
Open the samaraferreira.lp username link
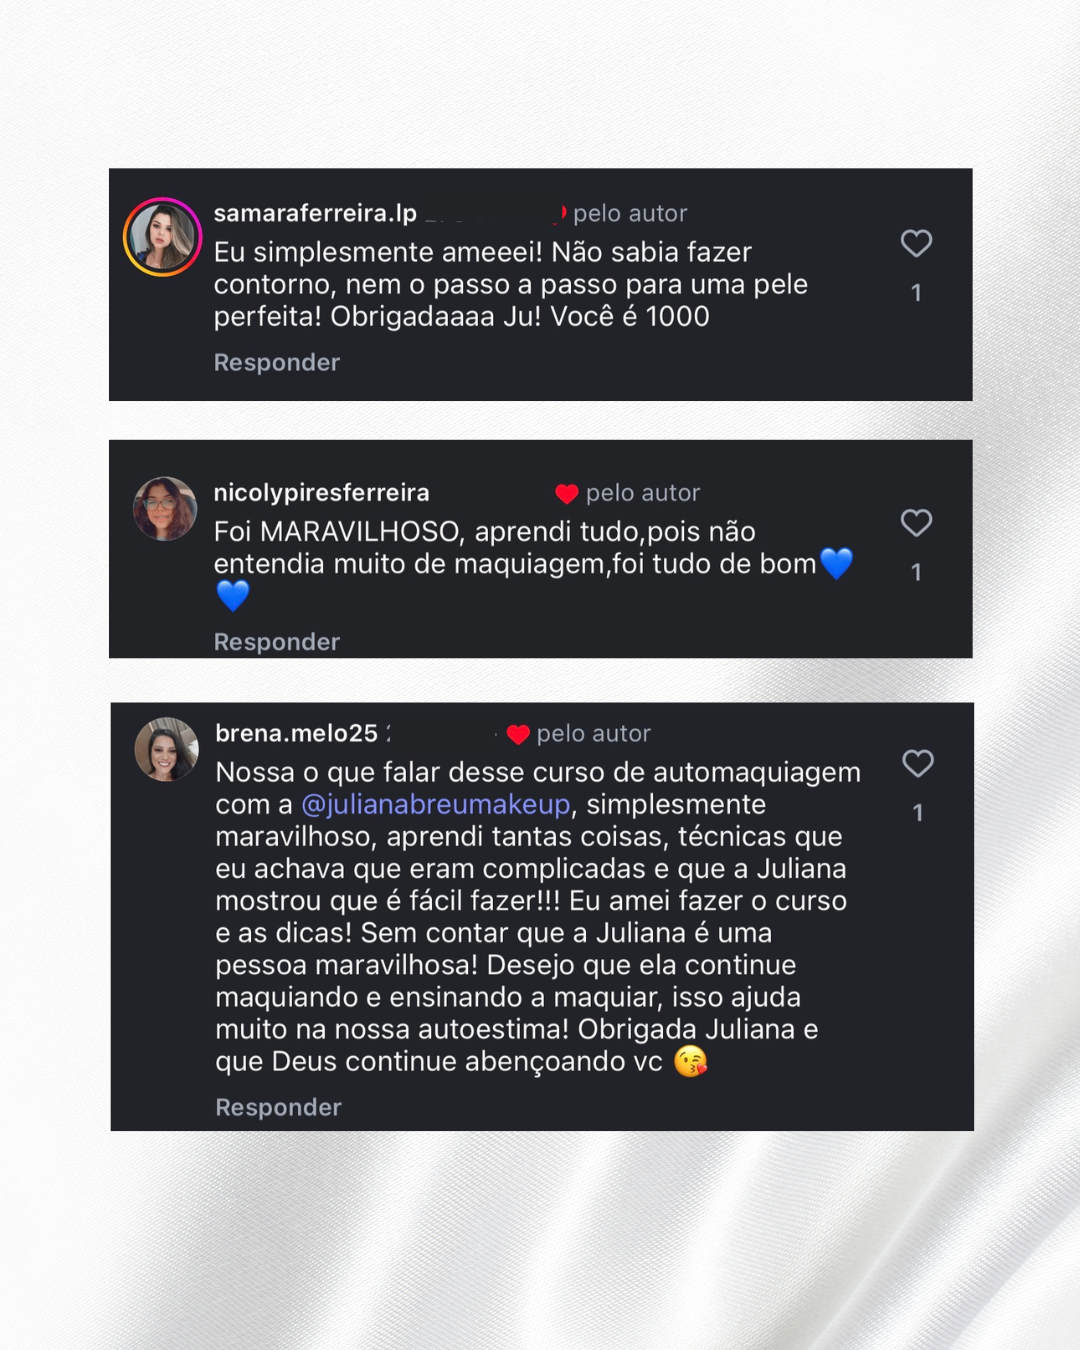pos(315,213)
